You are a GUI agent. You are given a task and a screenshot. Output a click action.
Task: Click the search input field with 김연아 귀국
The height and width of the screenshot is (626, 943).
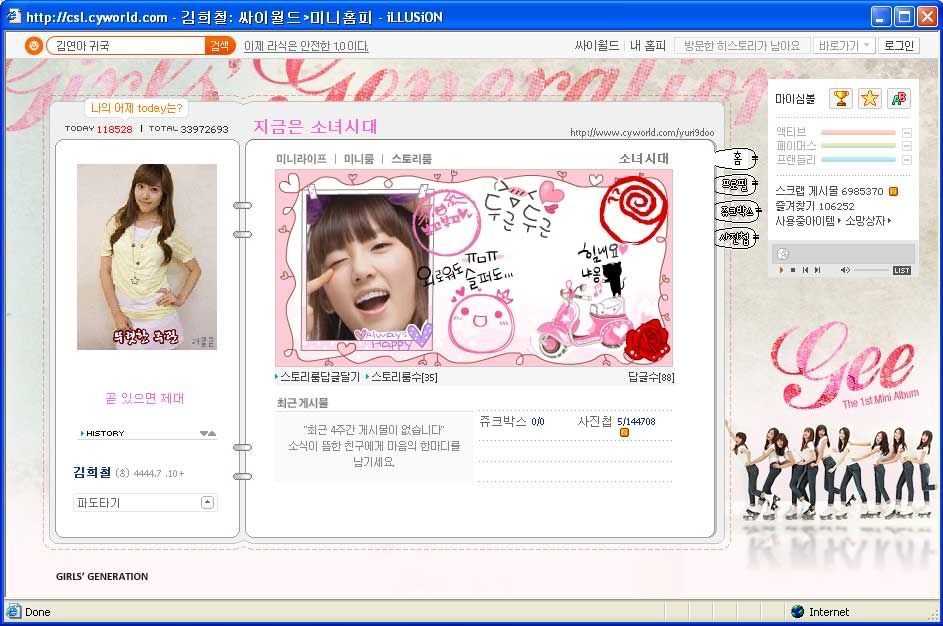(x=126, y=46)
